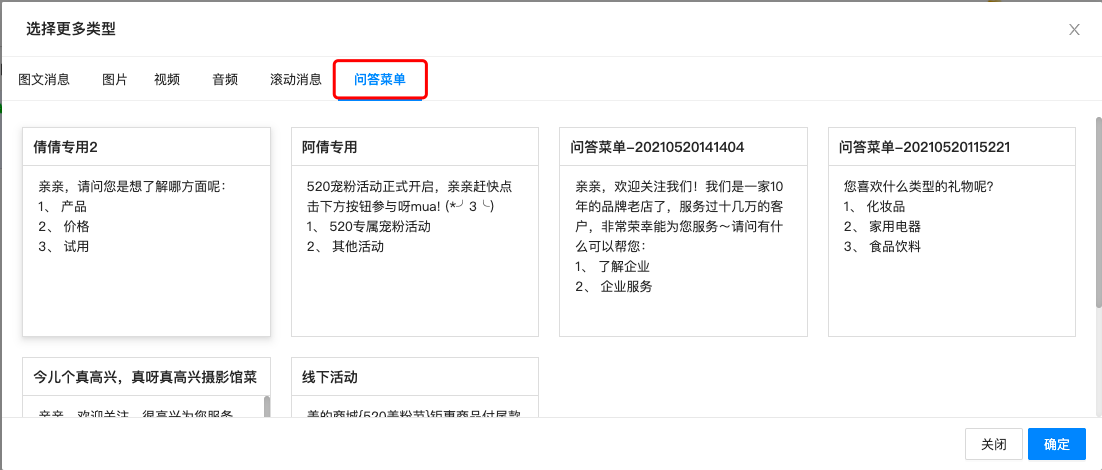Choose the 阿倩专用 card title
This screenshot has height=470, width=1102.
(330, 147)
